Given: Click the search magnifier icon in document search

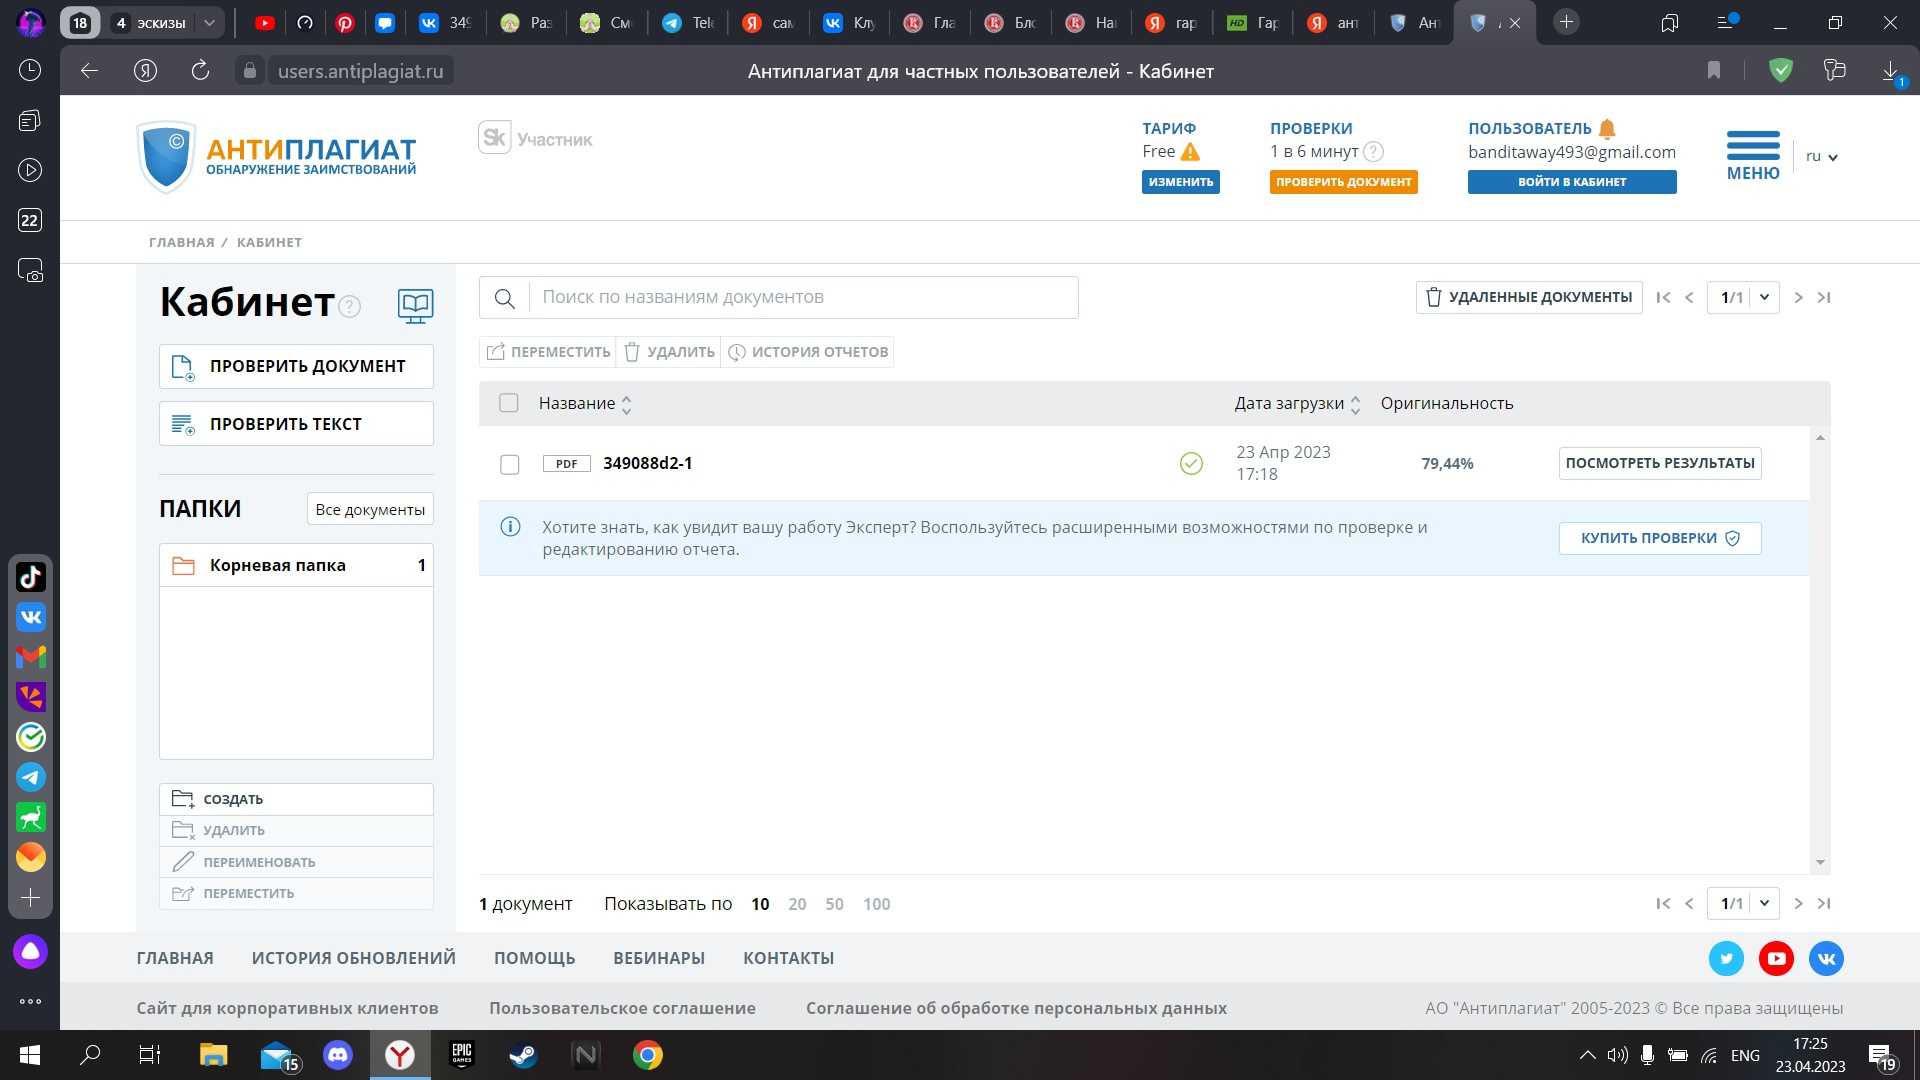Looking at the screenshot, I should [x=504, y=298].
